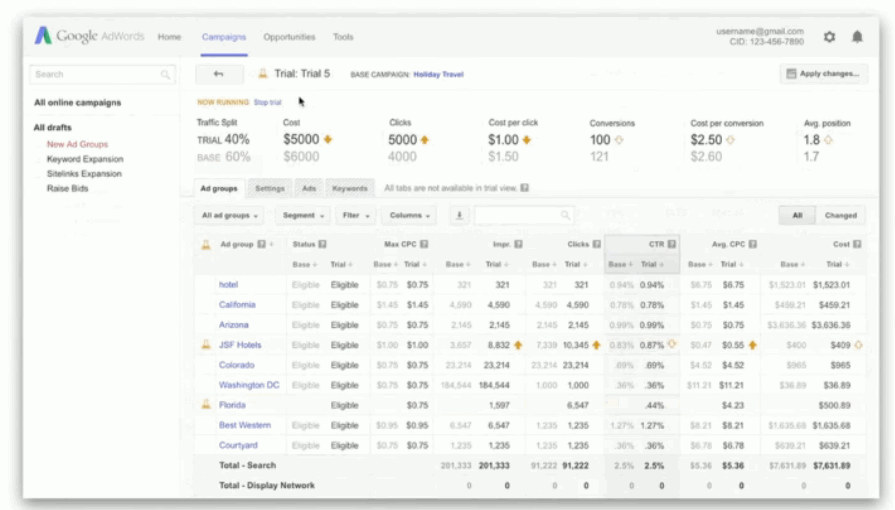The image size is (895, 510).
Task: Open the California ad group
Action: 237,304
